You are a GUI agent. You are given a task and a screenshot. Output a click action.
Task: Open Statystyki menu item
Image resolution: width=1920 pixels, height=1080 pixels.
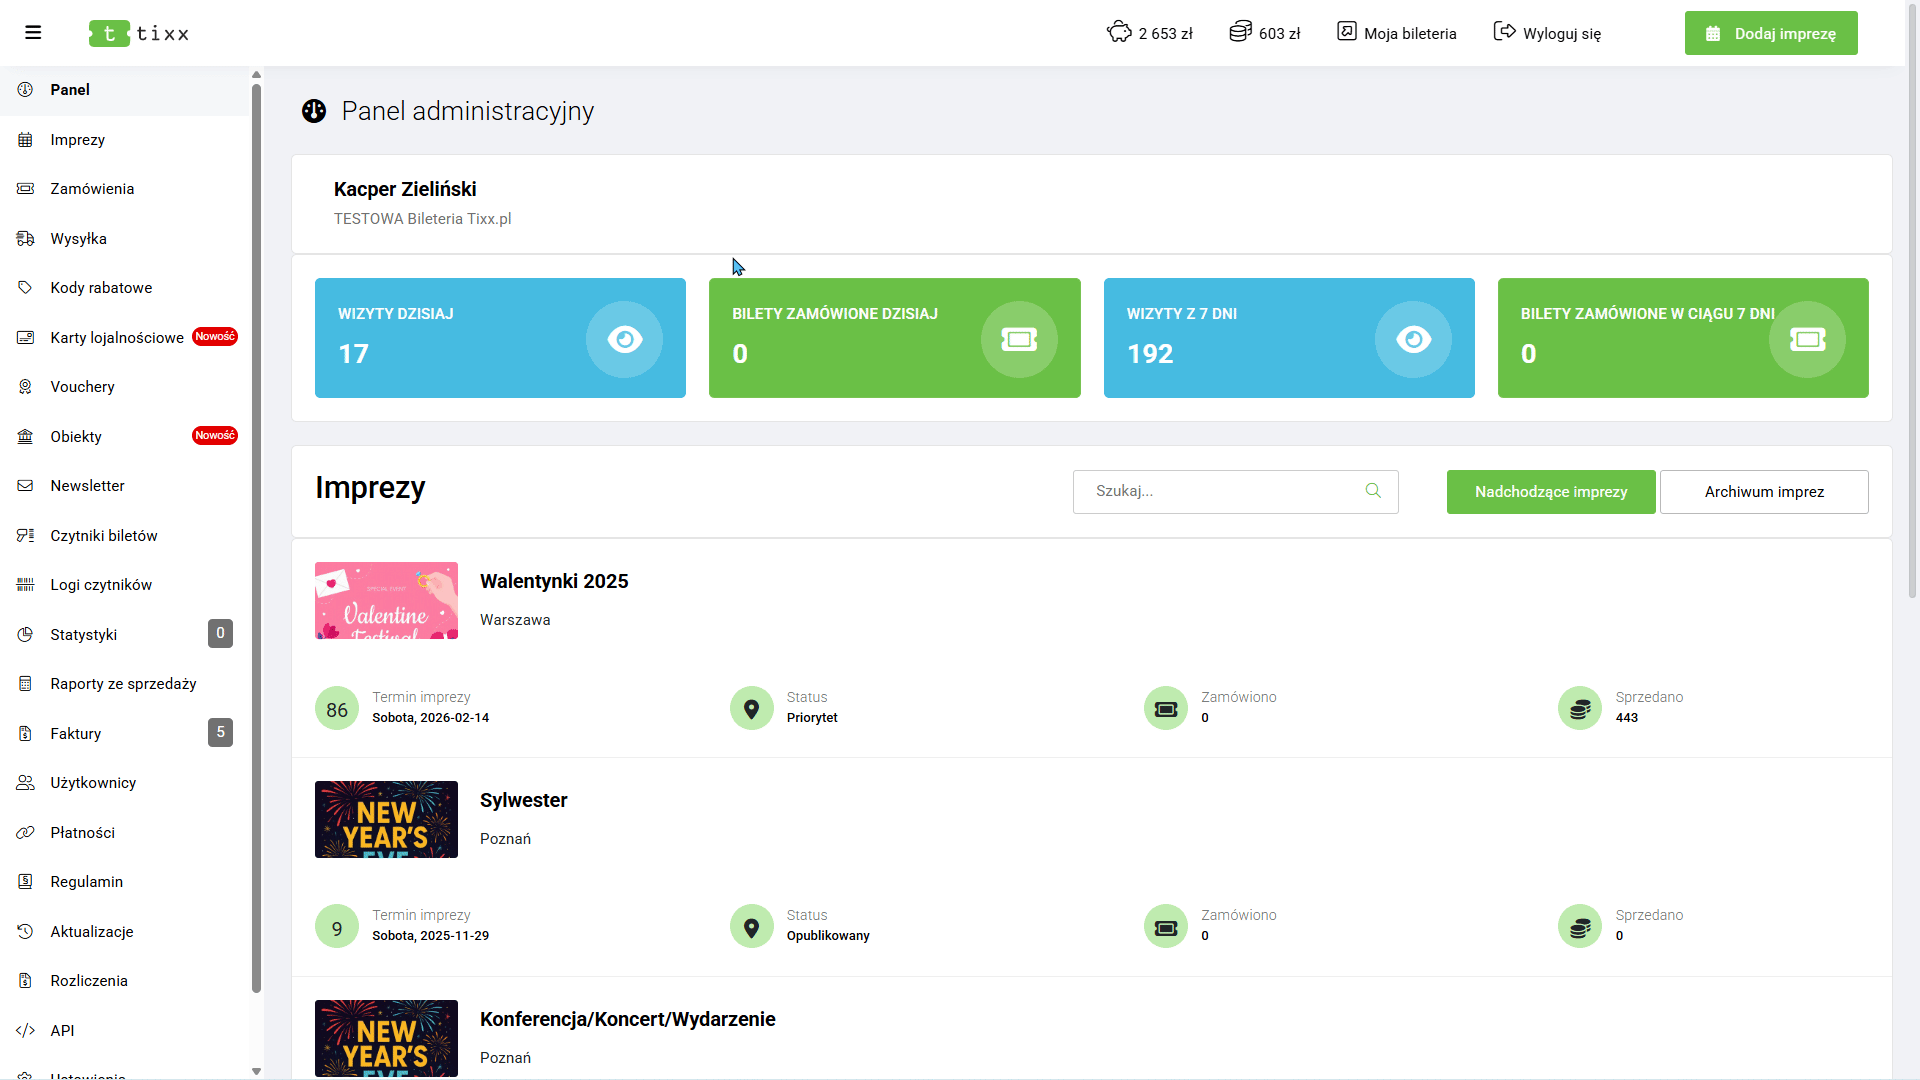[84, 635]
